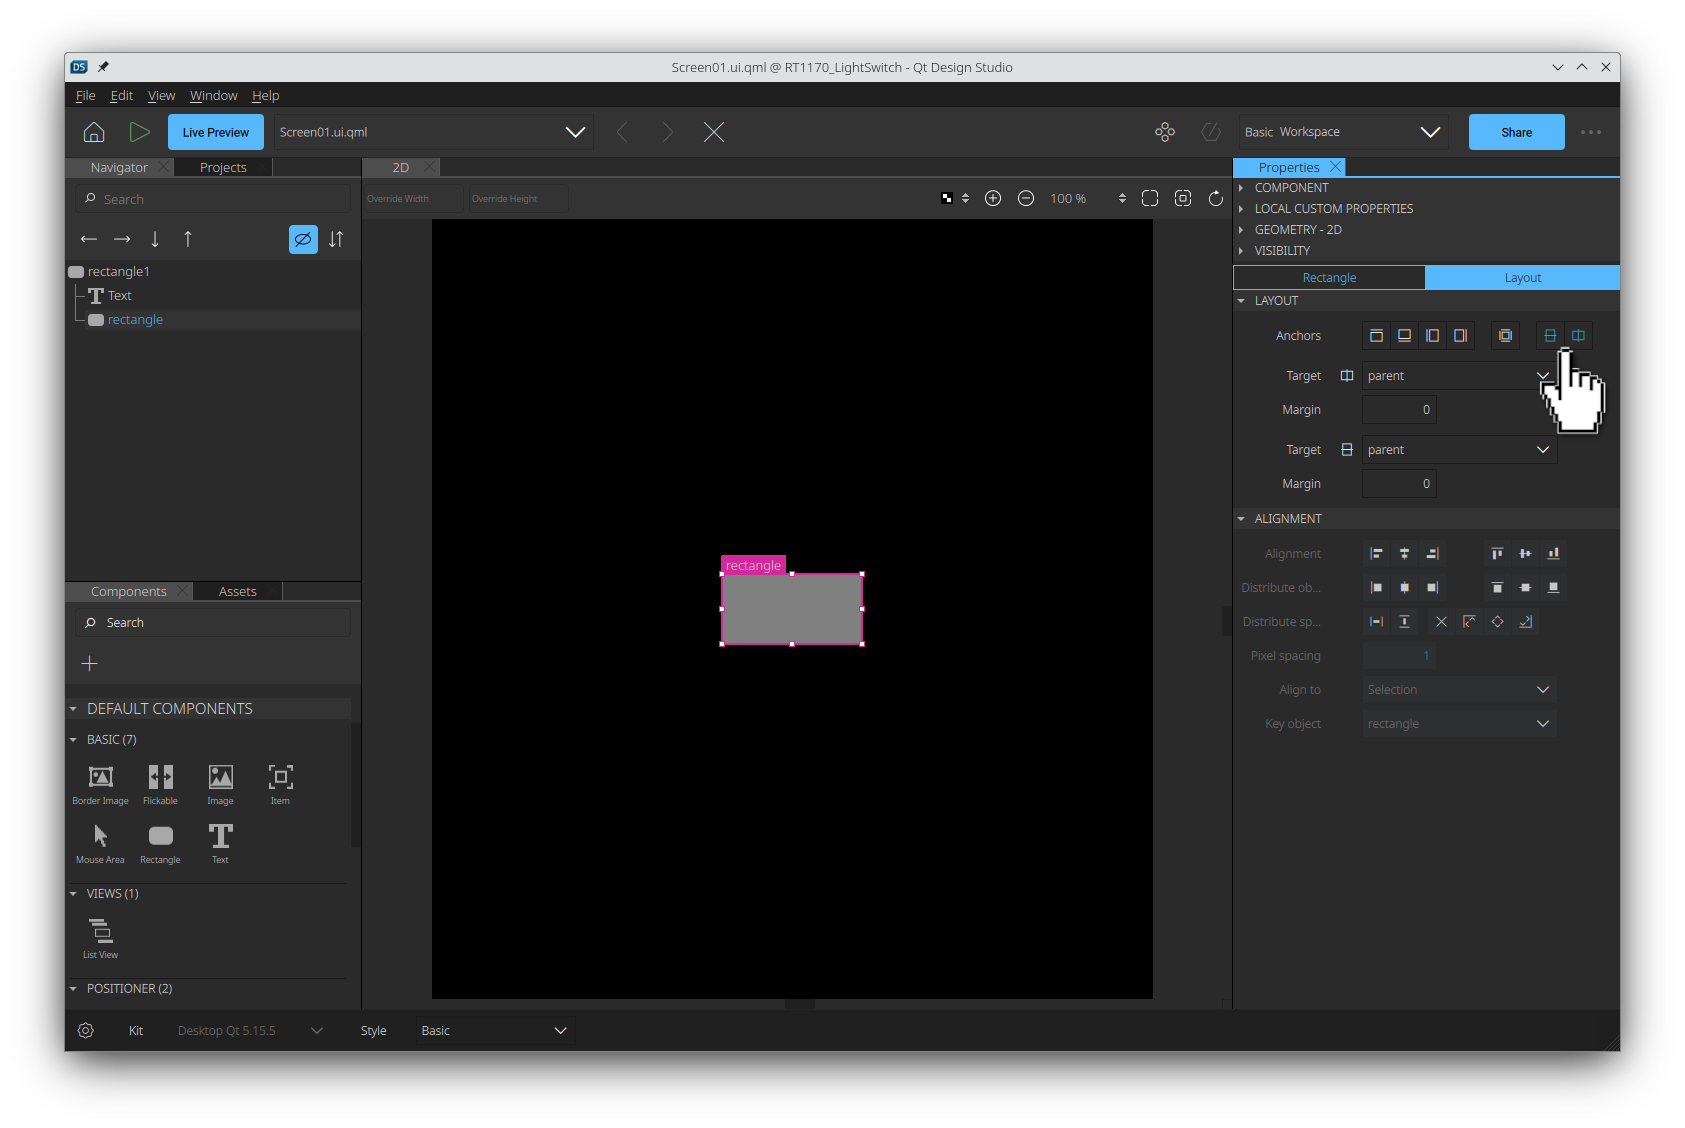Anchor the rectangle to the top of parent
The image size is (1685, 1128).
pyautogui.click(x=1376, y=335)
